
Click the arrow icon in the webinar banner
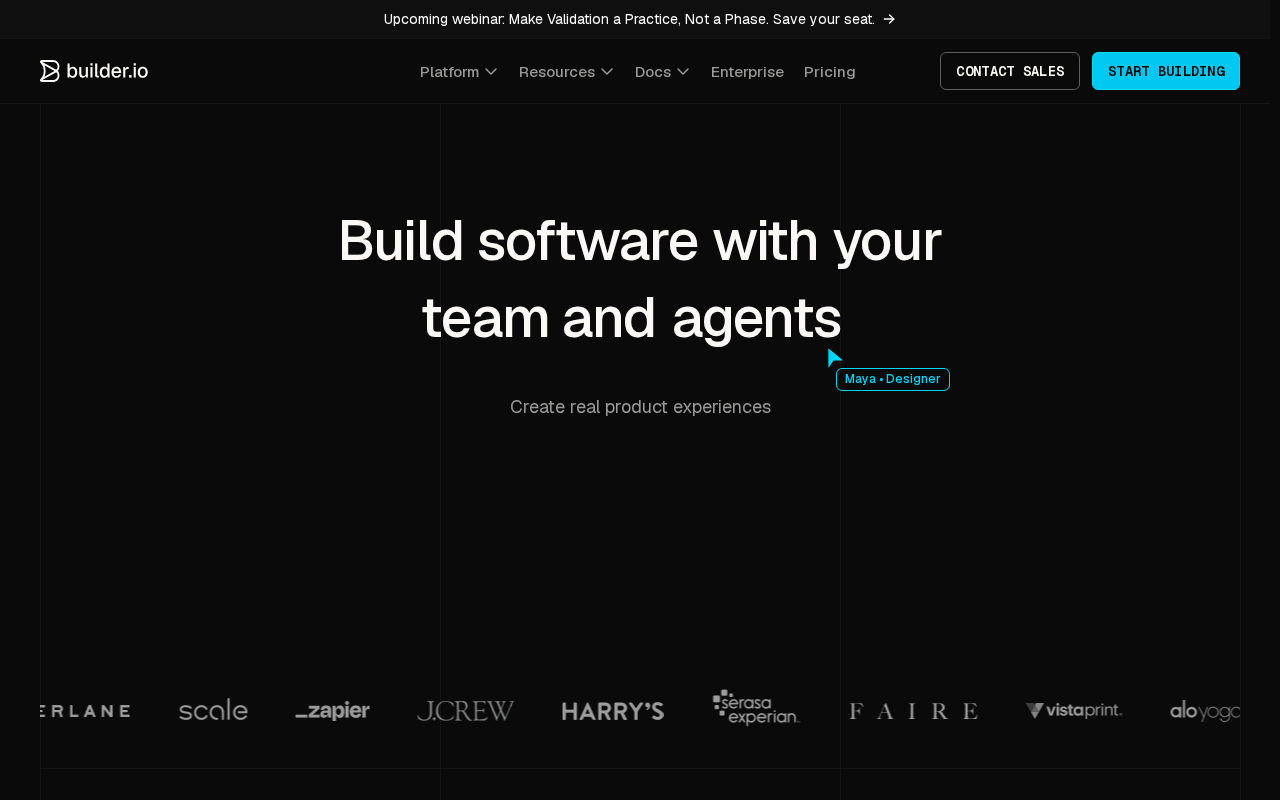coord(889,19)
